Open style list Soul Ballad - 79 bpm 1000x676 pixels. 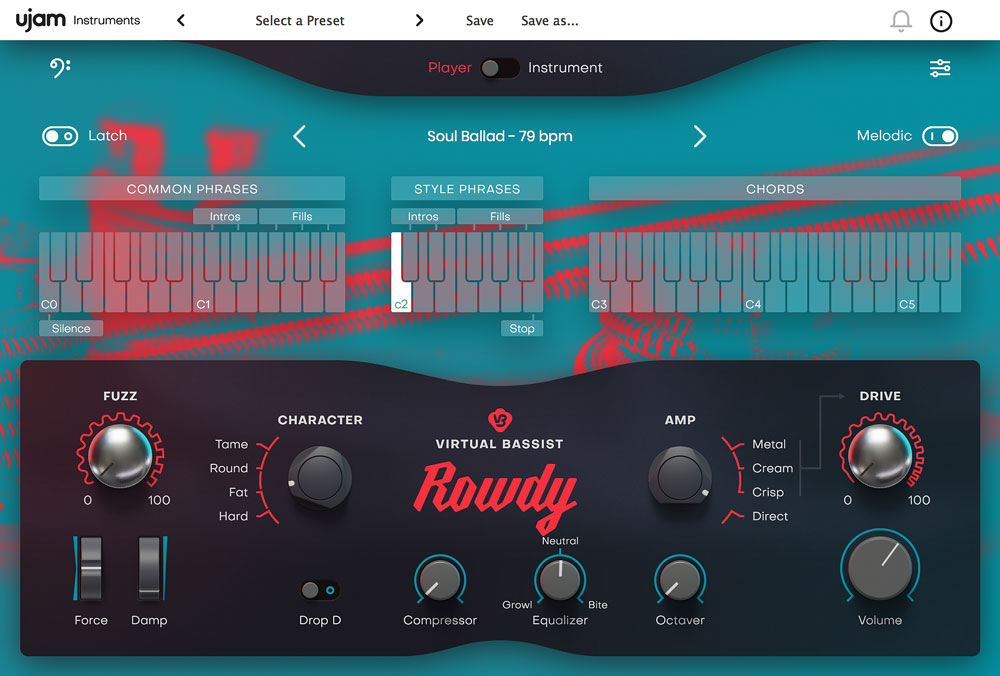click(x=500, y=136)
